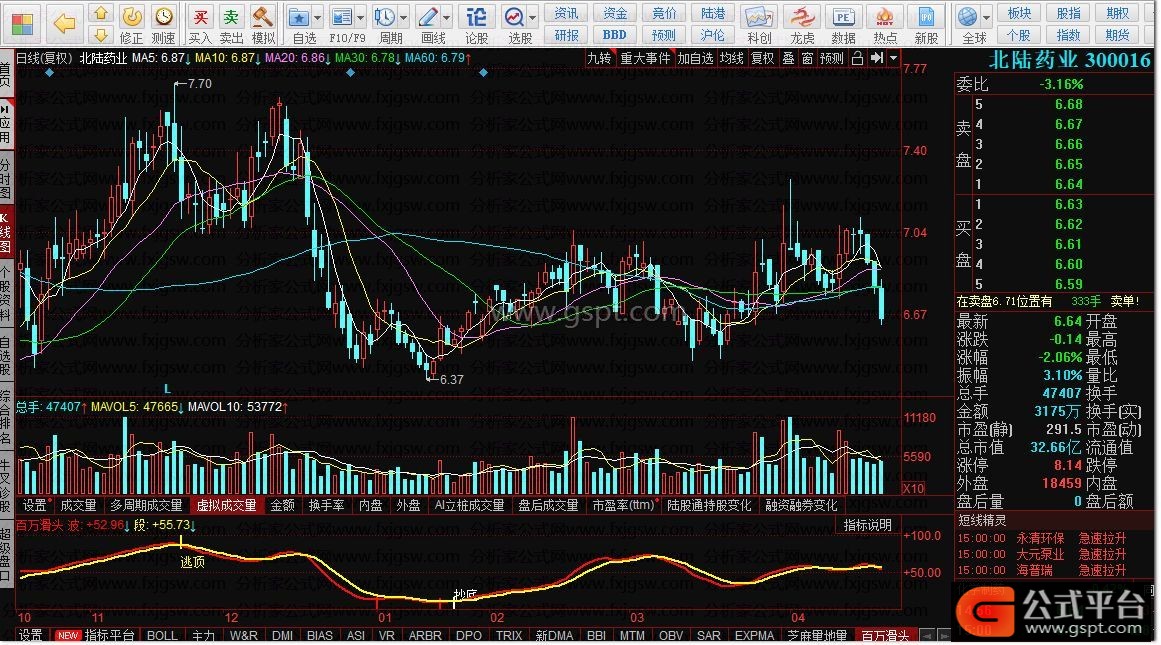
Task: Select the BOLL indicator tab
Action: coord(162,635)
